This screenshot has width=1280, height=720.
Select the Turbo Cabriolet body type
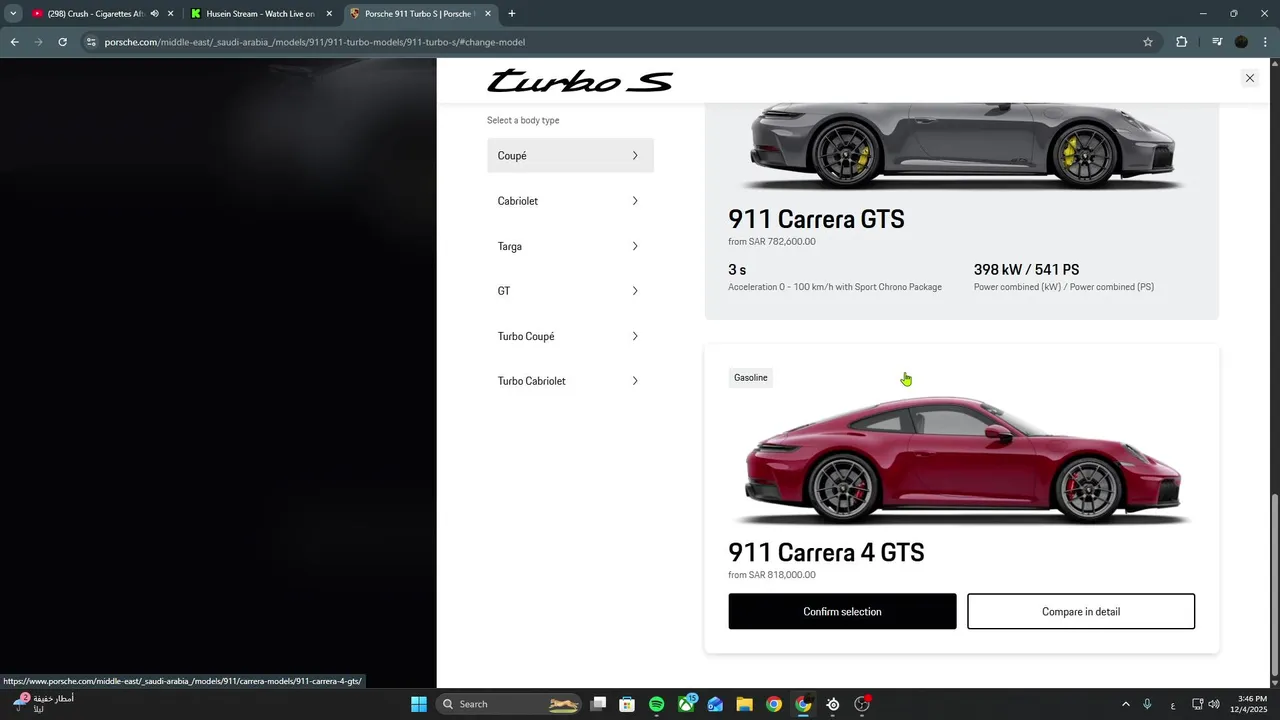(570, 381)
